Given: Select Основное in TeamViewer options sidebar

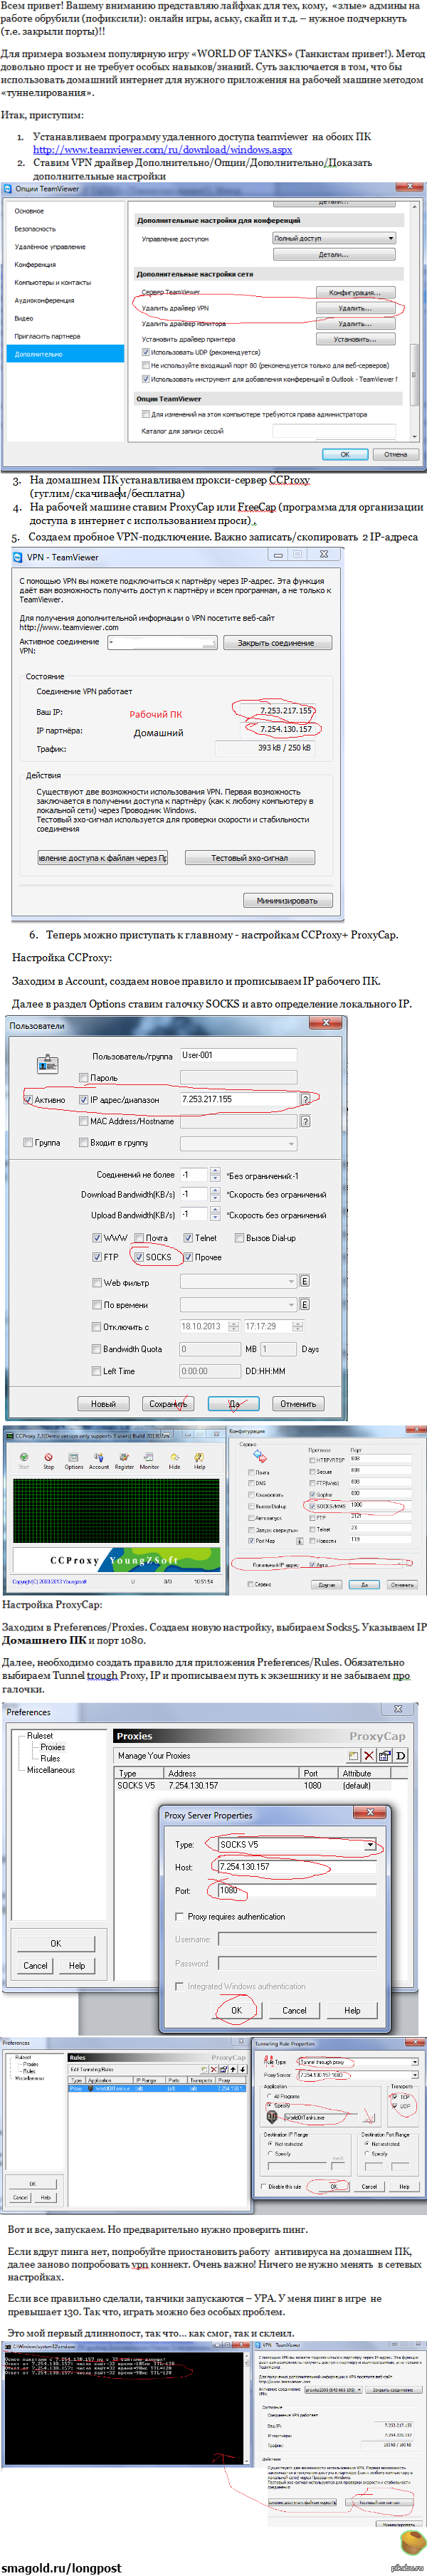Looking at the screenshot, I should pos(29,211).
